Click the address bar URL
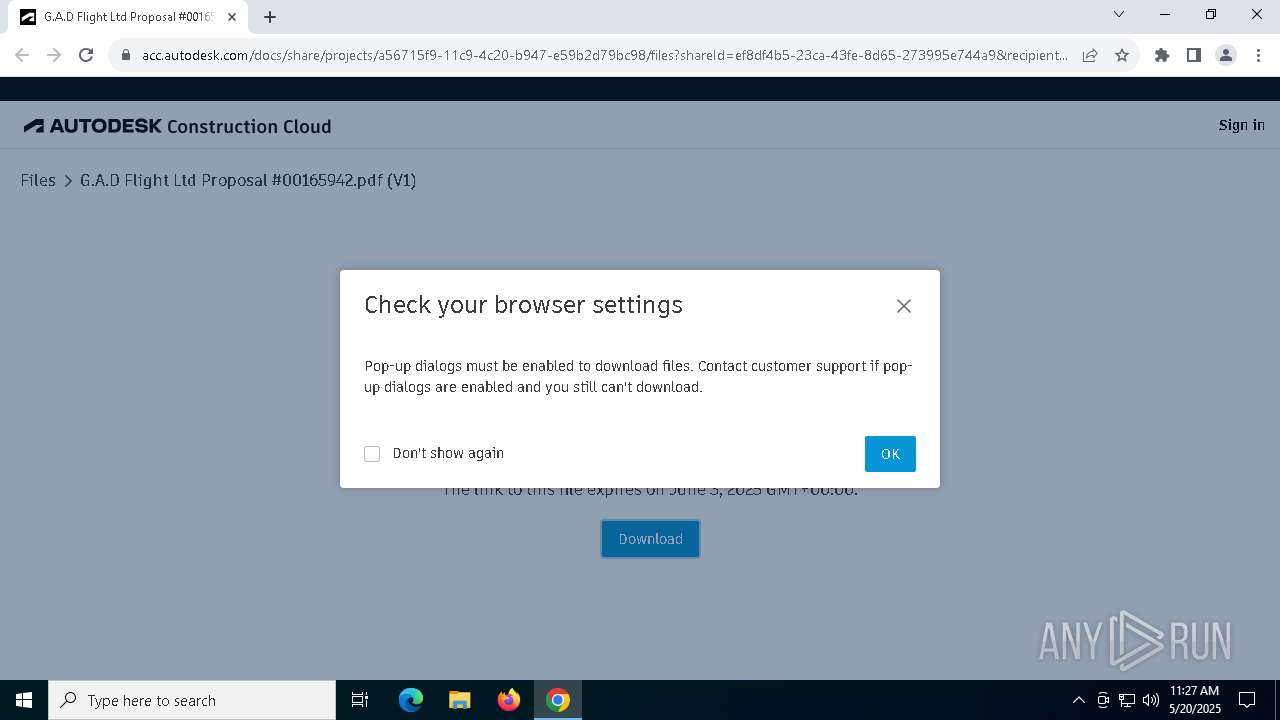Image resolution: width=1280 pixels, height=720 pixels. 605,55
